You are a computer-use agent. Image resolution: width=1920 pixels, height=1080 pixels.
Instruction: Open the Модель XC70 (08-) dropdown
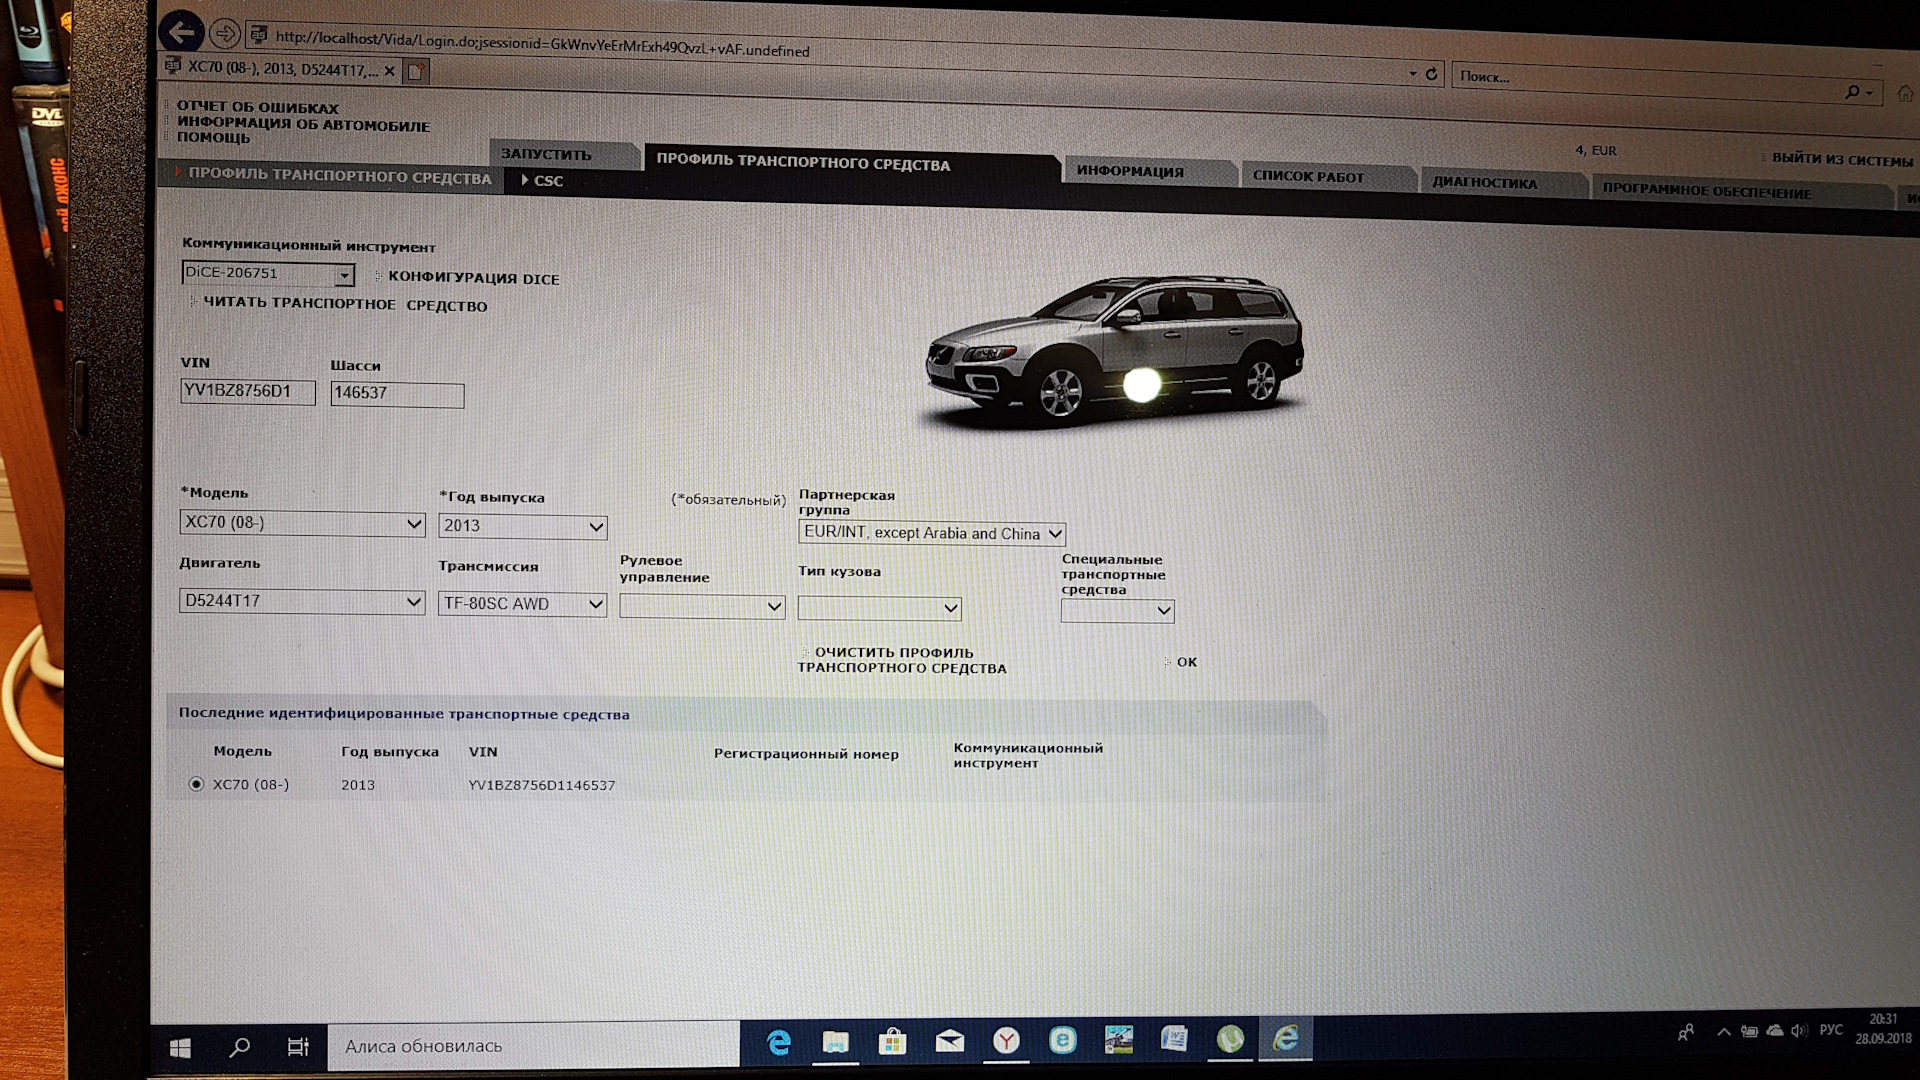coord(302,522)
